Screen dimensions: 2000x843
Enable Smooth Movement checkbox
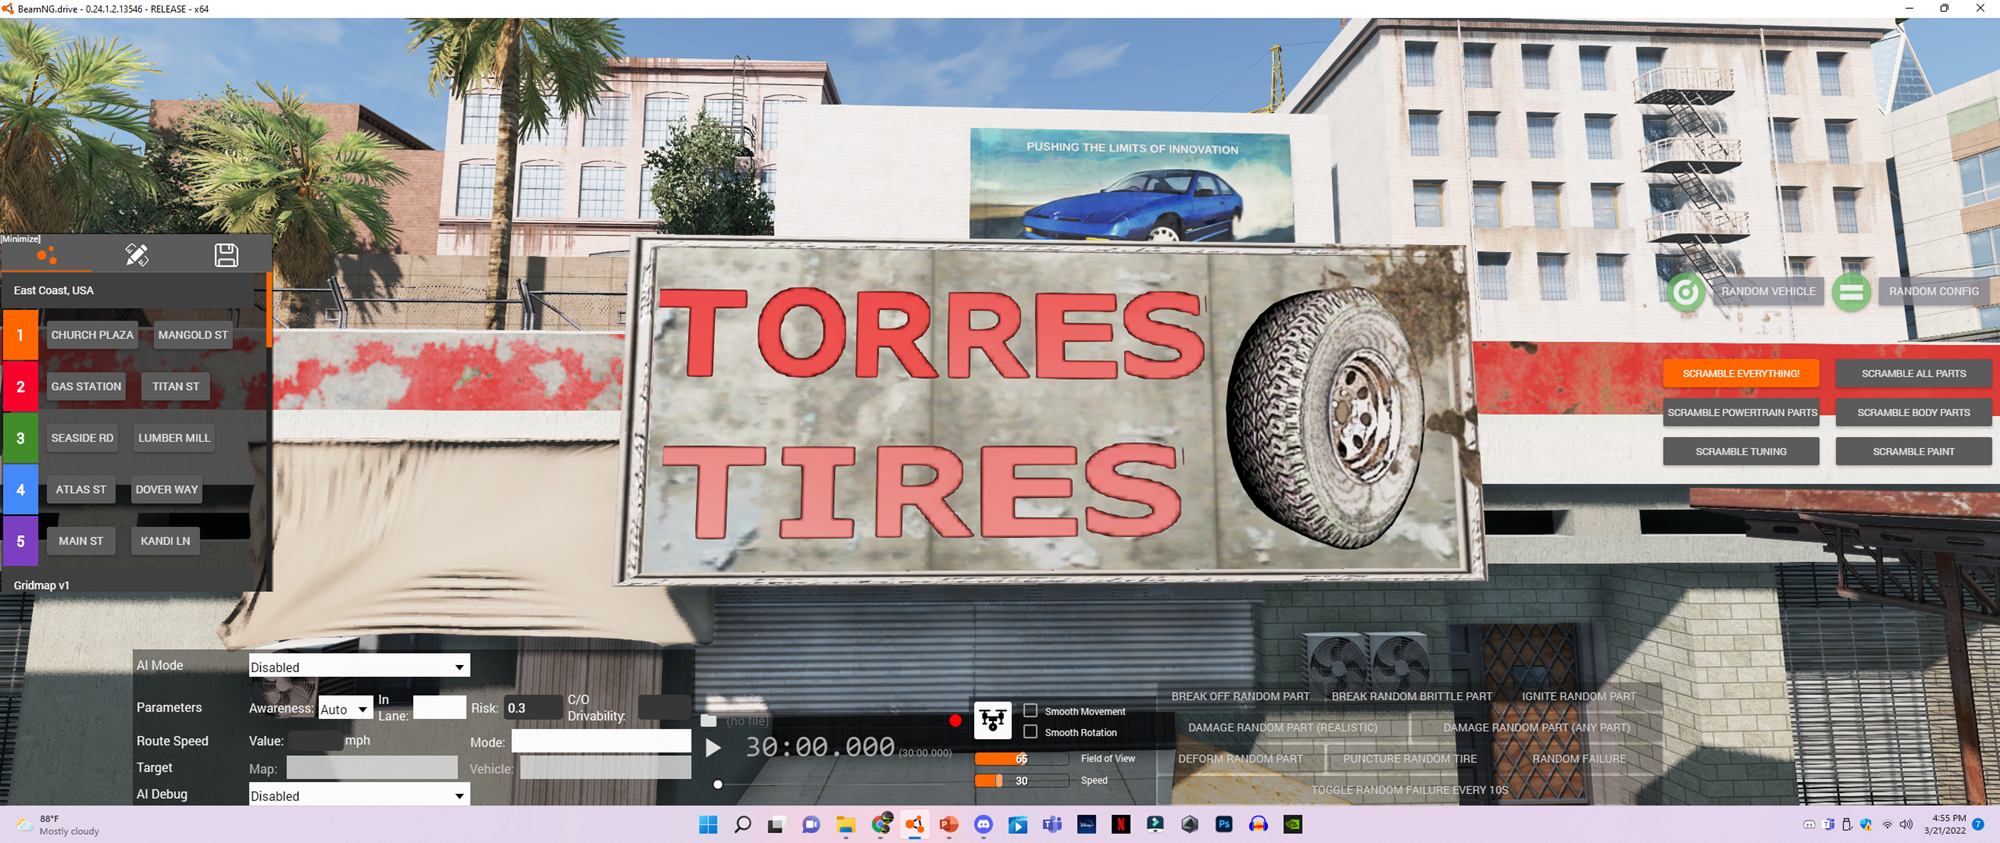[1030, 711]
